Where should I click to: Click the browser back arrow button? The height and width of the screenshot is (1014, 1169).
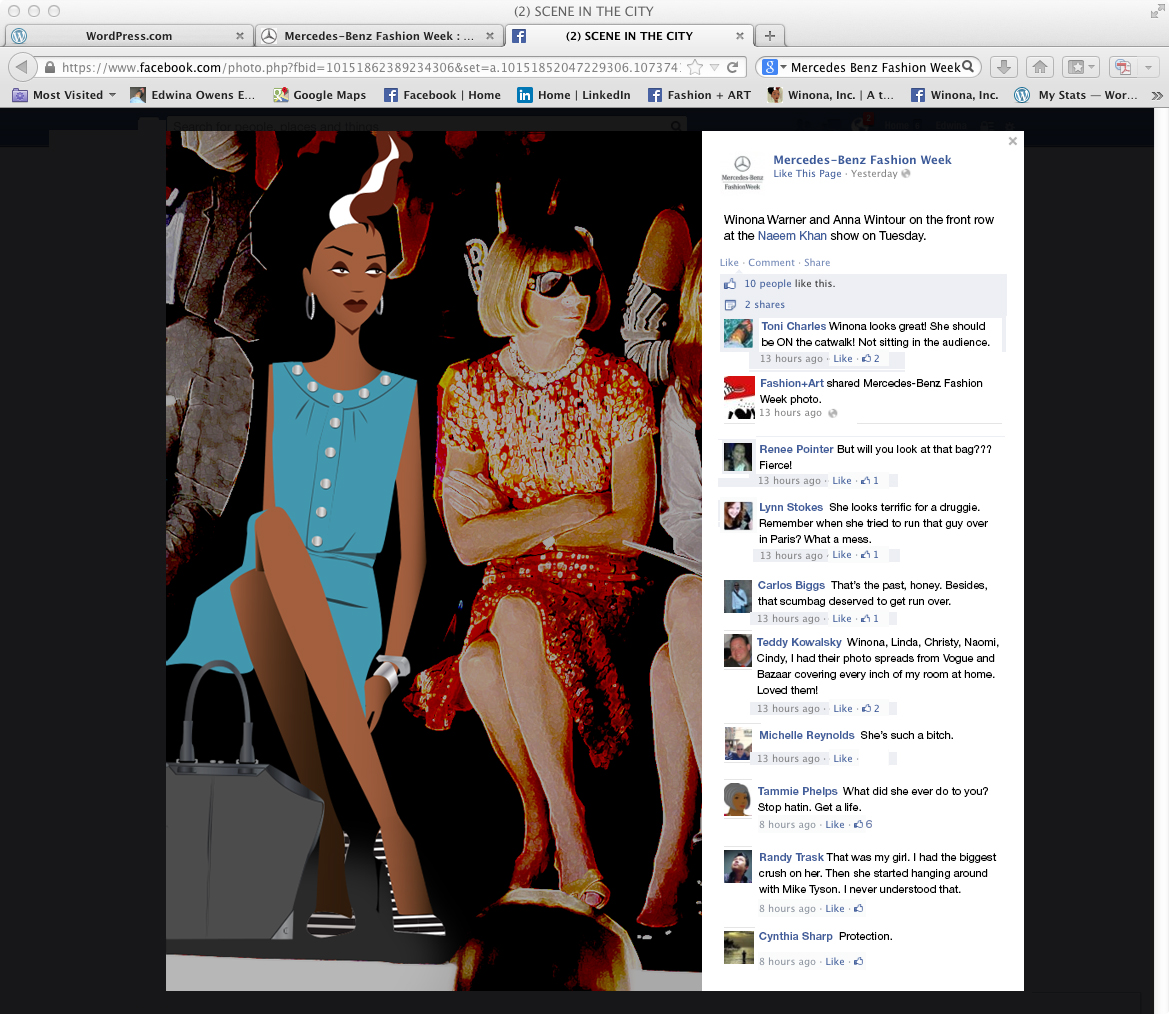(x=22, y=67)
